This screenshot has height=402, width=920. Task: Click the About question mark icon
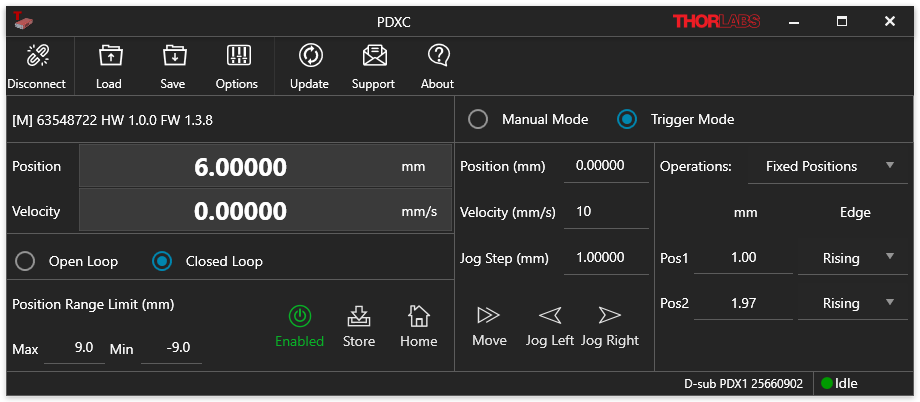click(x=437, y=56)
